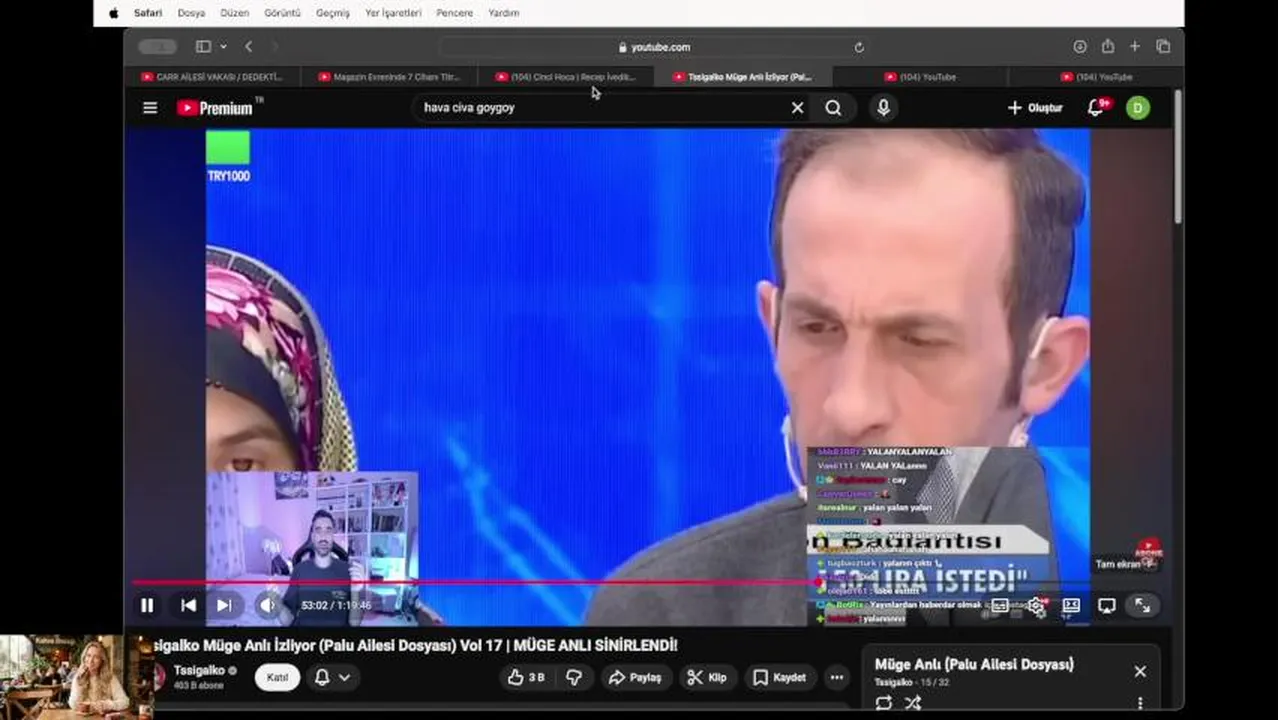Toggle playlist shuffle
The image size is (1278, 720).
[913, 703]
